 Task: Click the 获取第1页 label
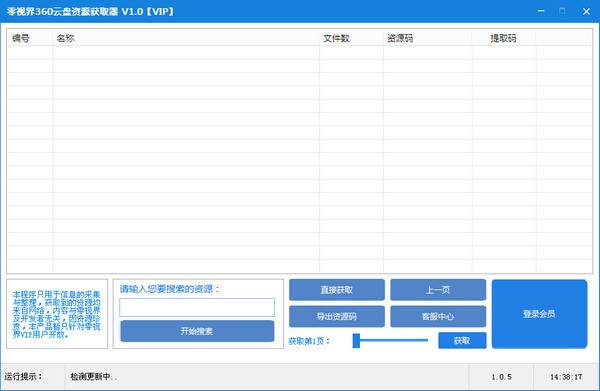pyautogui.click(x=309, y=341)
